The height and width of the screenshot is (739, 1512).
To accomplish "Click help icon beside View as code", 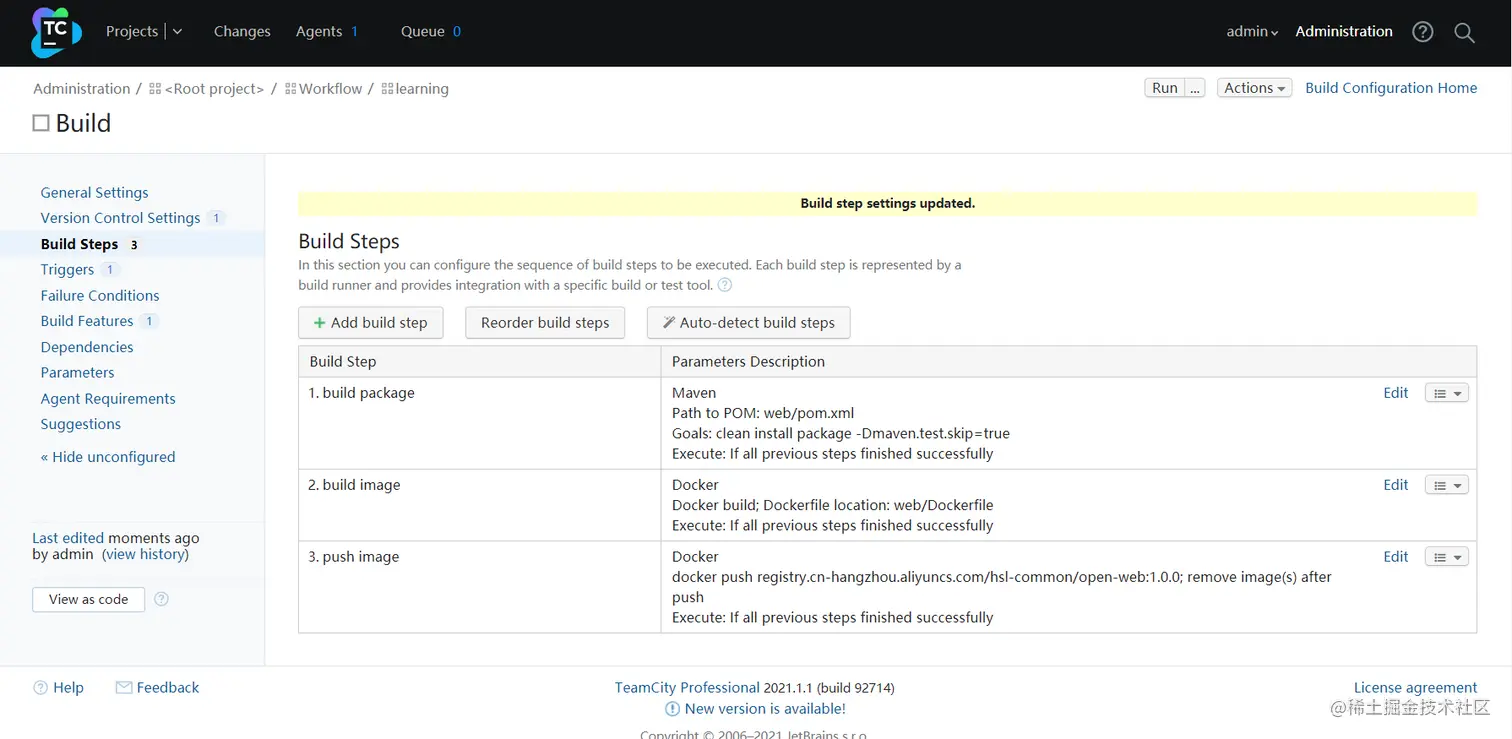I will 161,599.
